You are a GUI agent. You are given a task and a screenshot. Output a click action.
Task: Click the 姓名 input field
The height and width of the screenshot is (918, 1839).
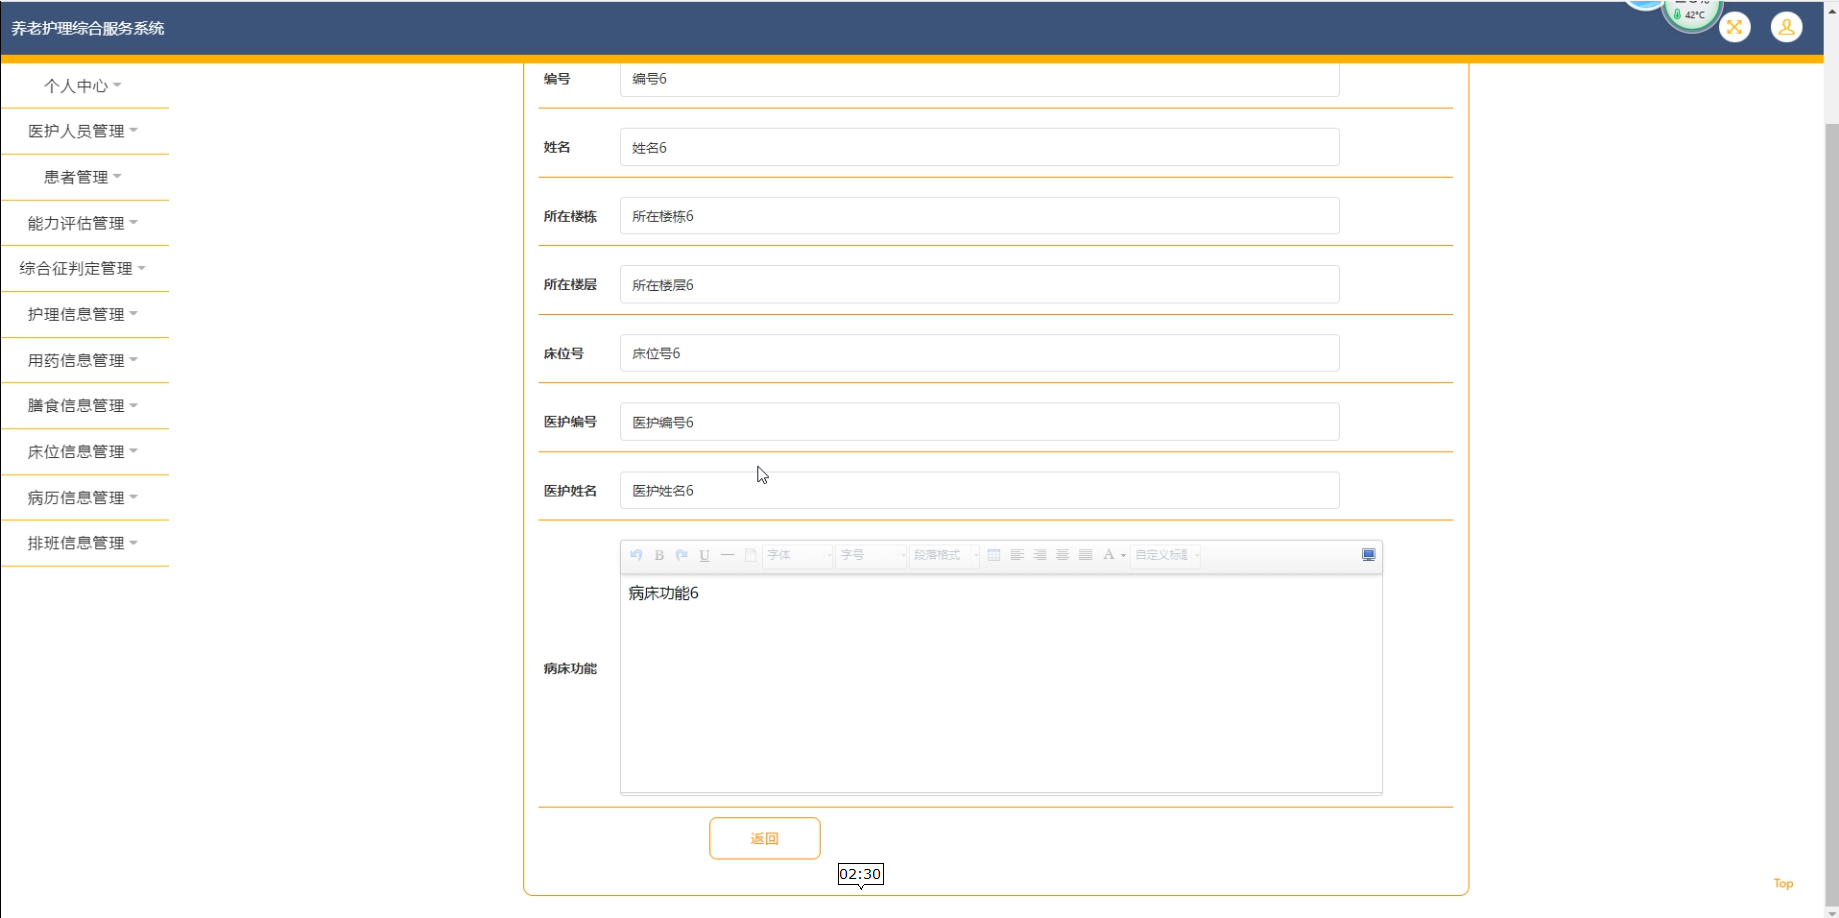[x=980, y=147]
